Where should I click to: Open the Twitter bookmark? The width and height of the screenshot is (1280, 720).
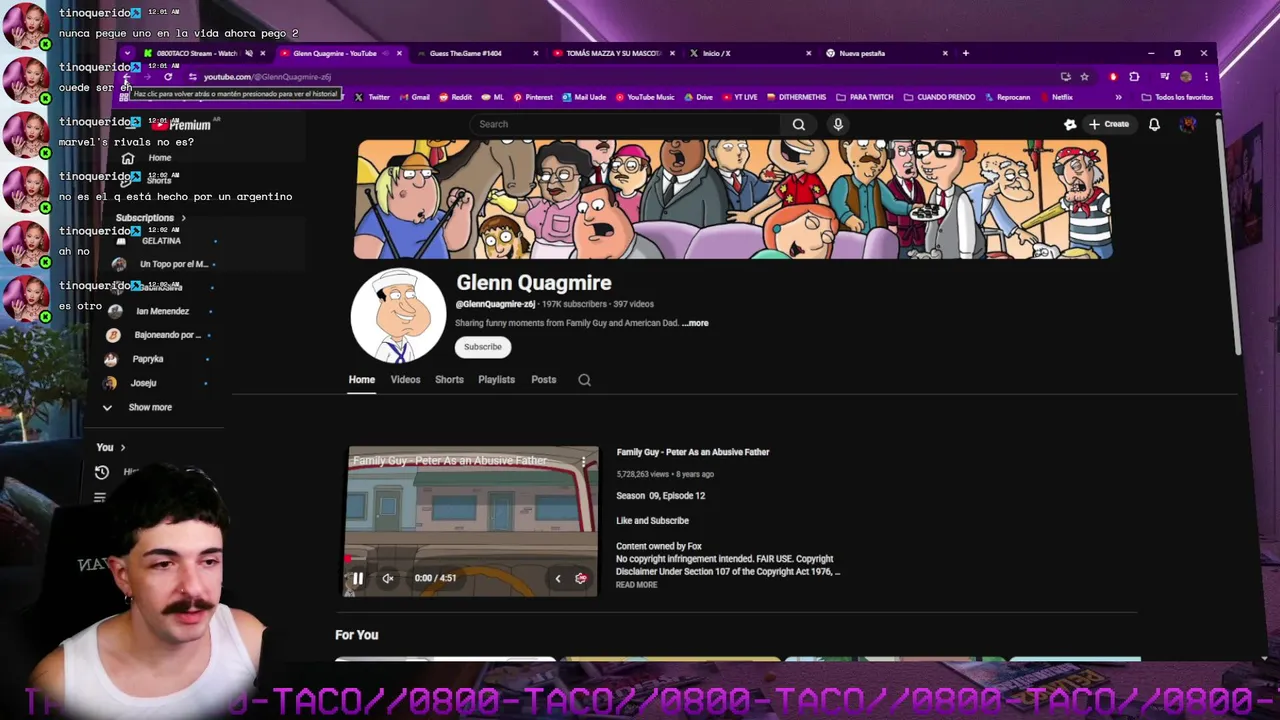pyautogui.click(x=372, y=97)
